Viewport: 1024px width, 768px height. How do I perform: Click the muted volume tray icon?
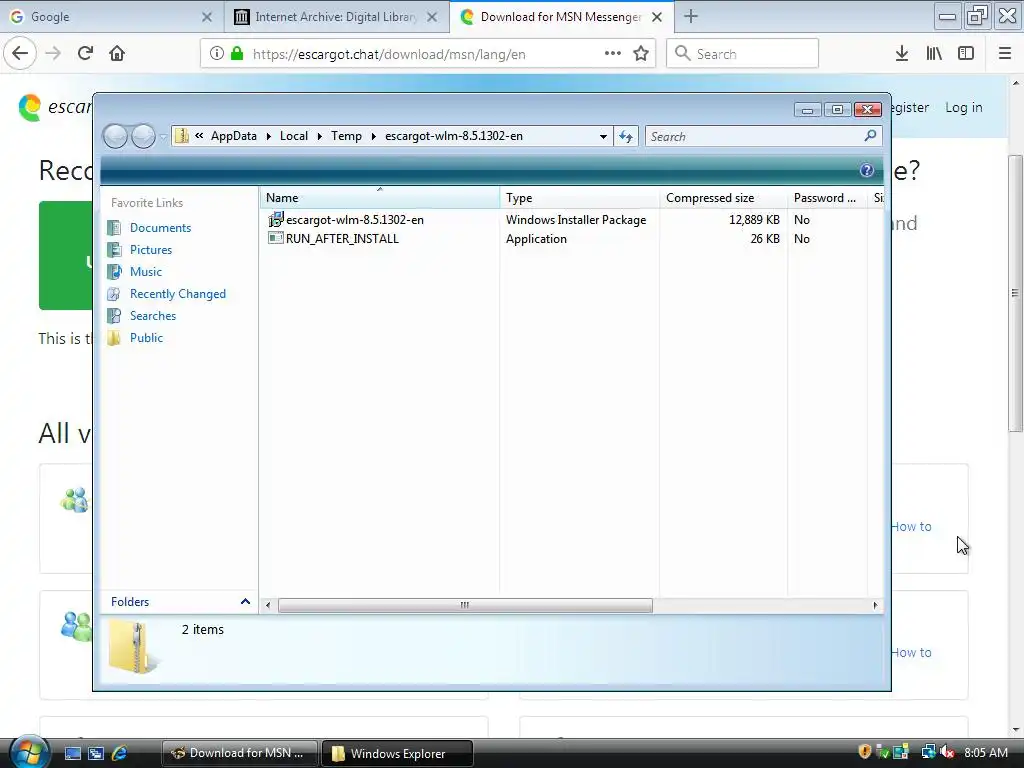coord(948,752)
